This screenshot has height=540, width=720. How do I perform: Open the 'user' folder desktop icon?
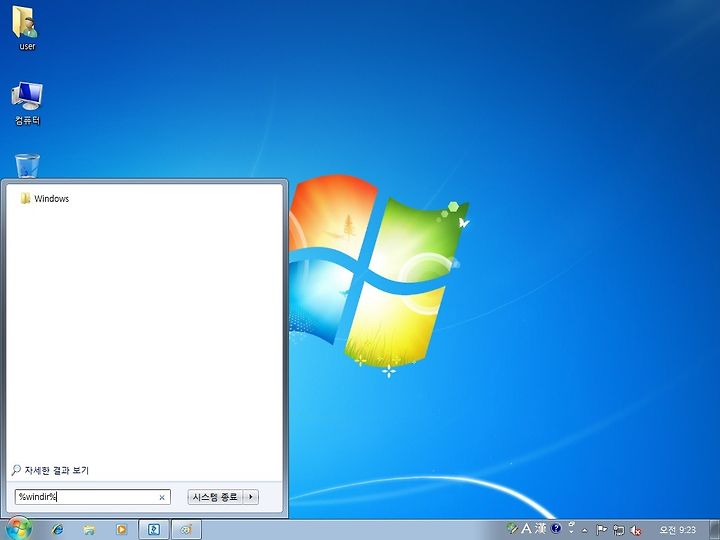[26, 28]
